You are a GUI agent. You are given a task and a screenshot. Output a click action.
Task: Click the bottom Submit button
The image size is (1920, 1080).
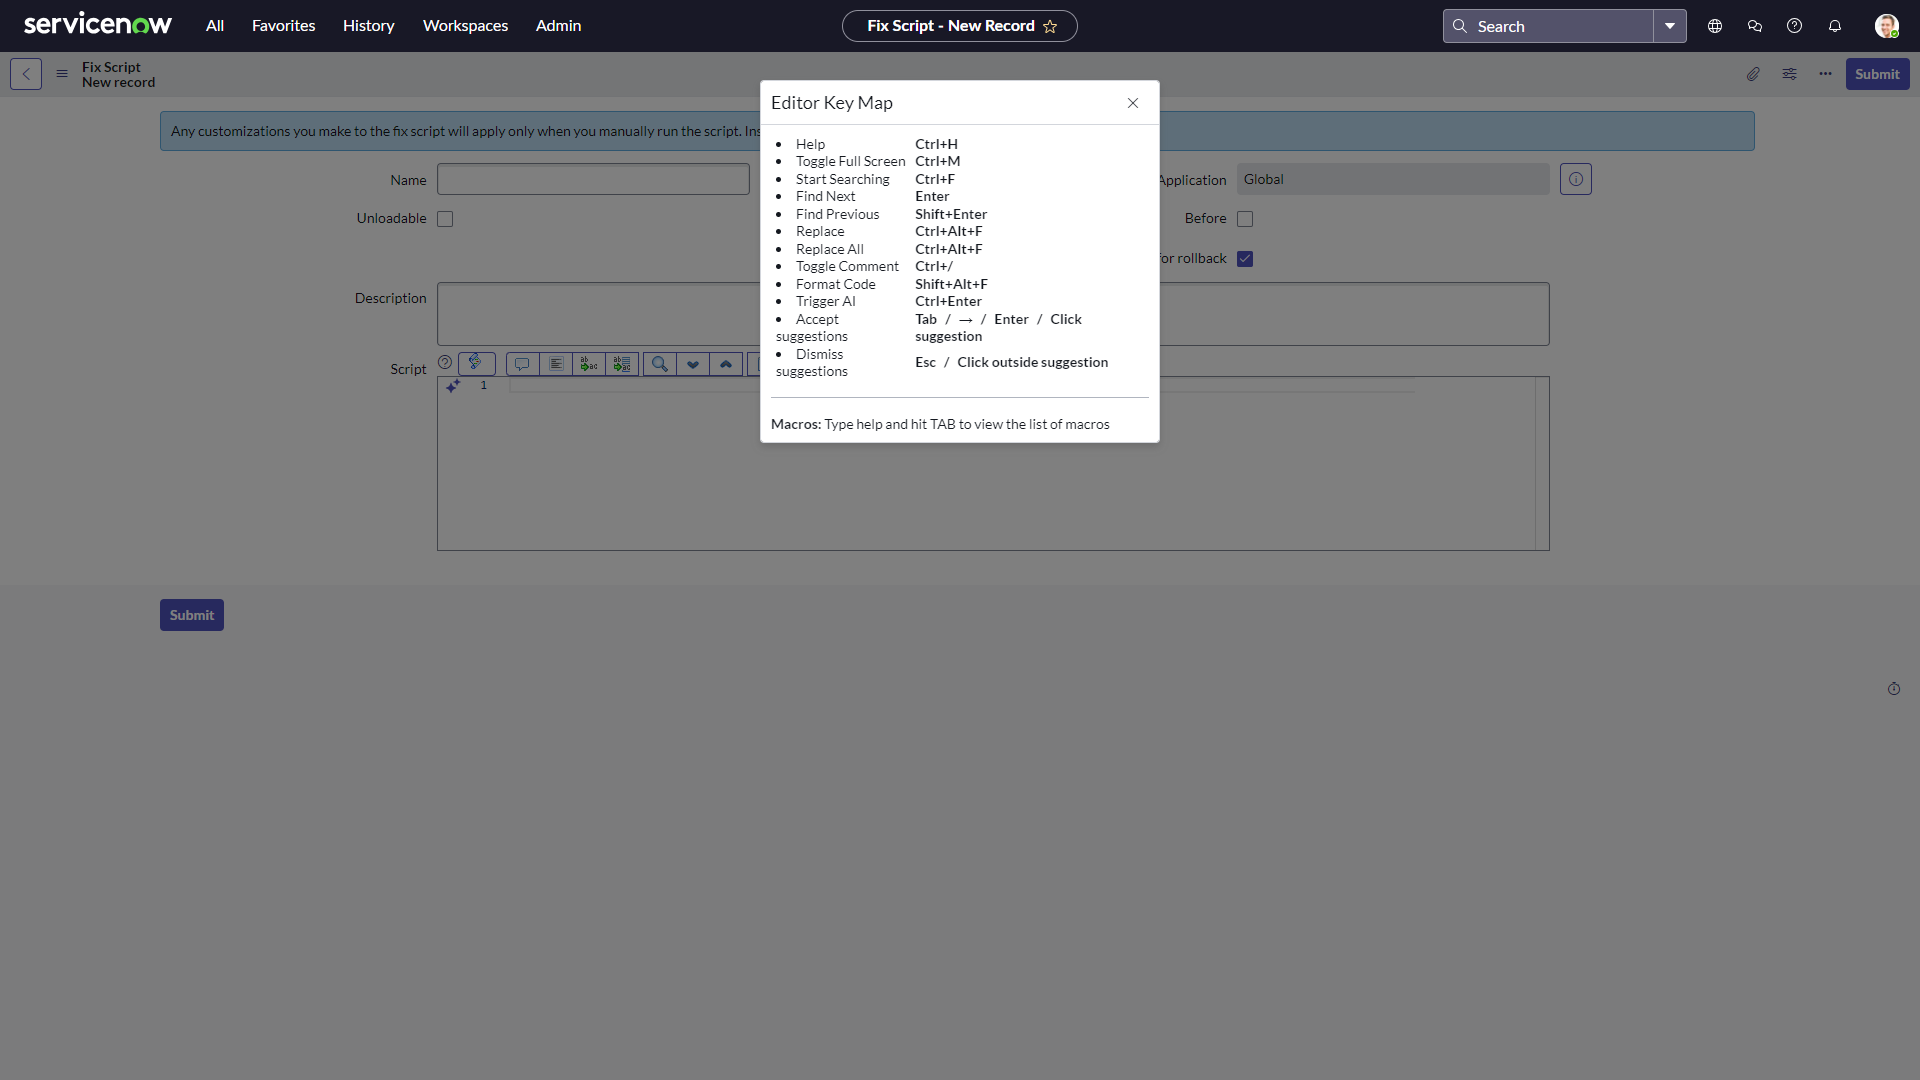click(192, 615)
